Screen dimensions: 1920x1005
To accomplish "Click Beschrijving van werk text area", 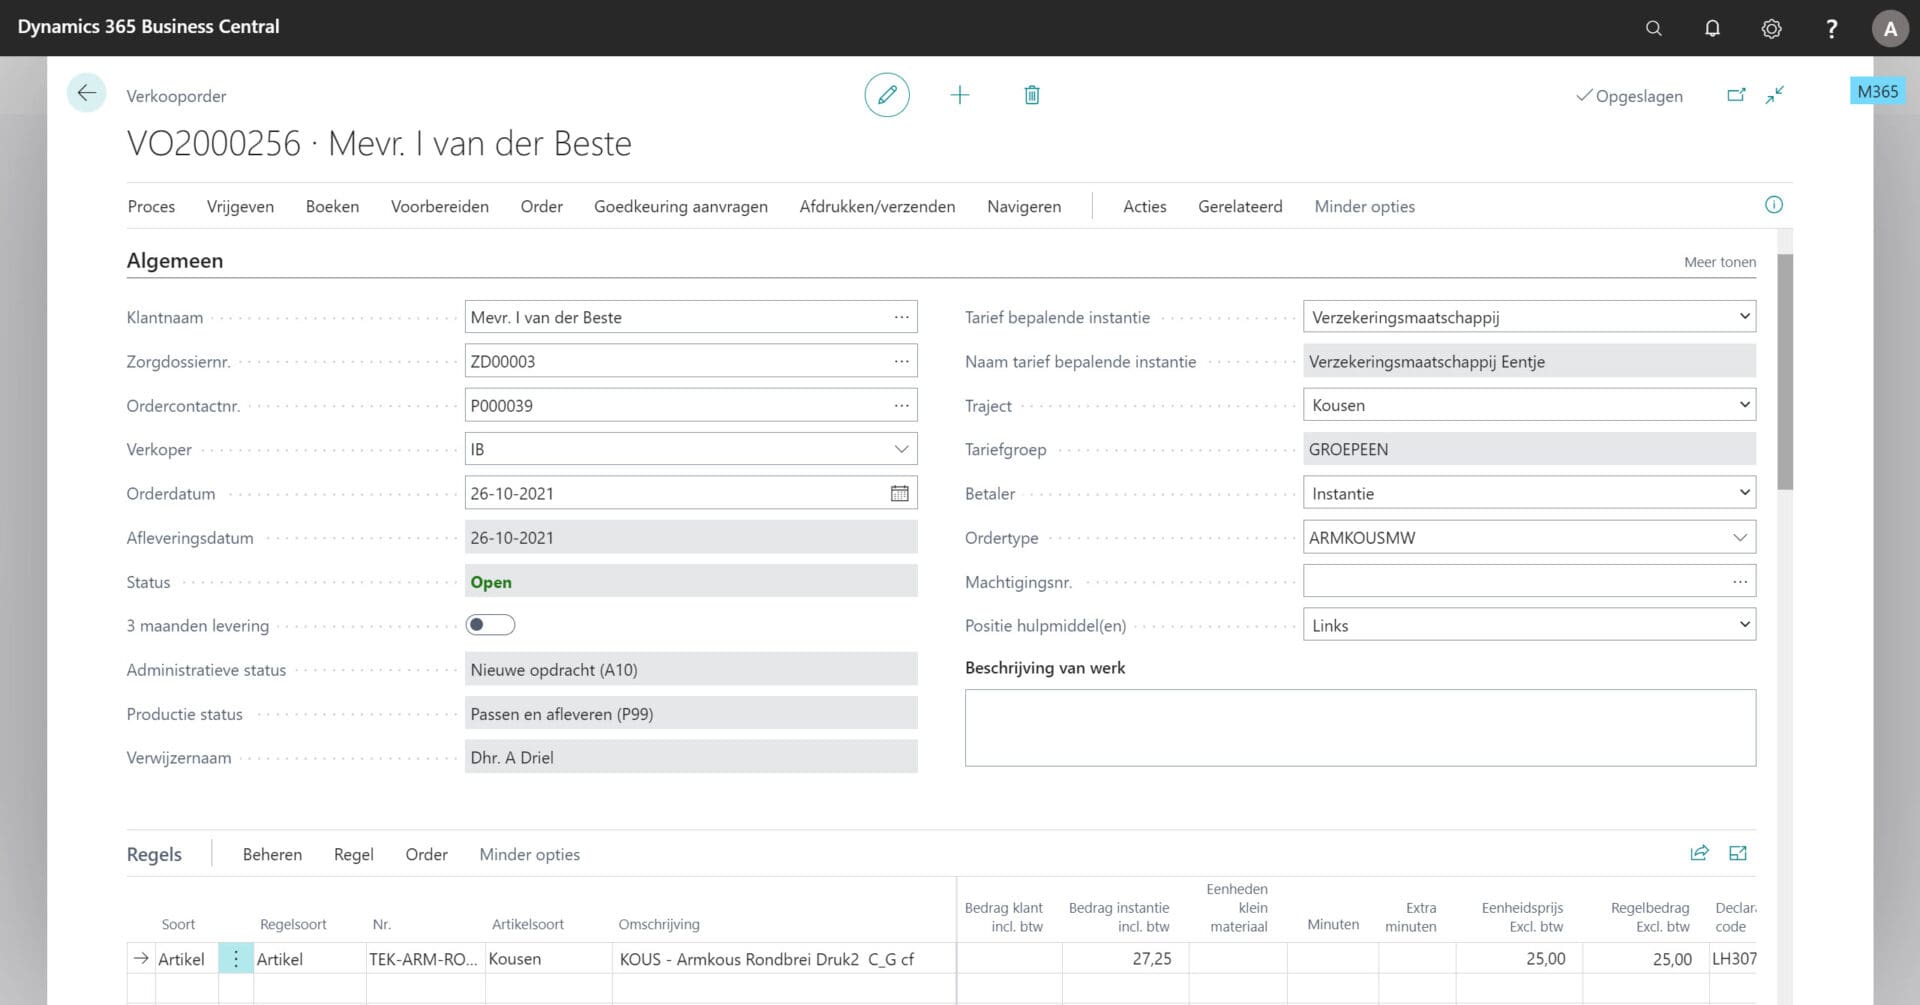I will [x=1360, y=728].
